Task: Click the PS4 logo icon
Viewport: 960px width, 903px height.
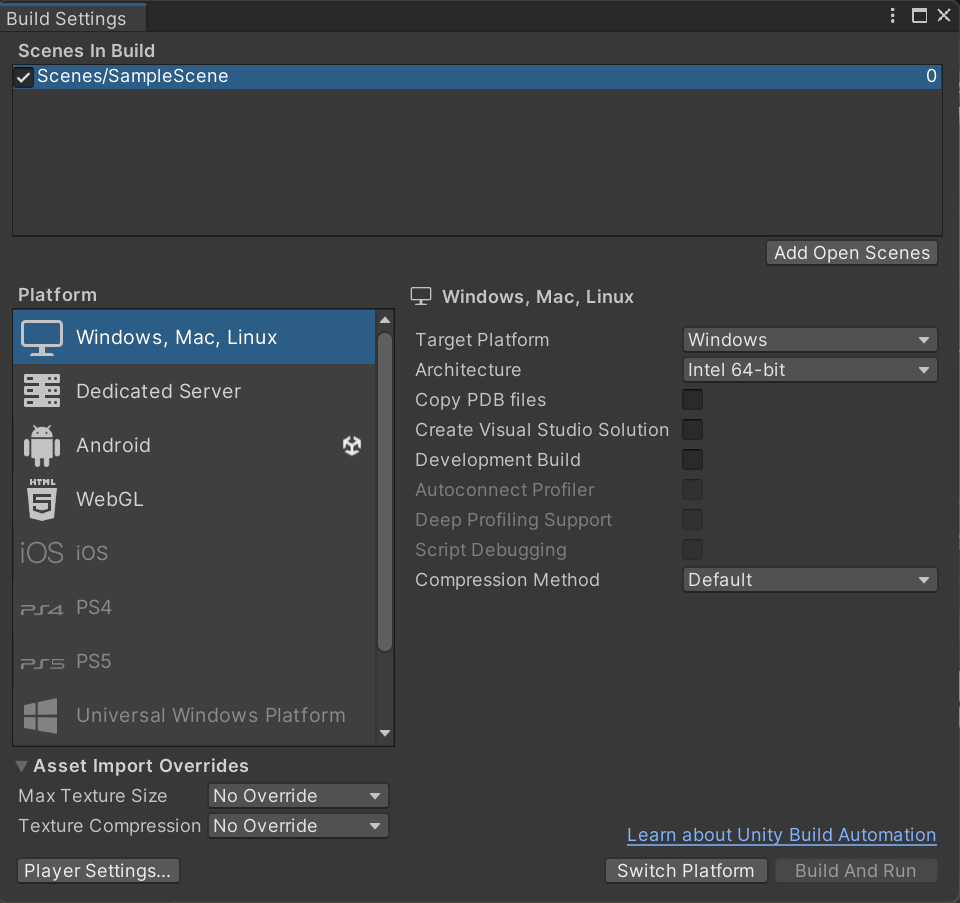Action: [x=42, y=609]
